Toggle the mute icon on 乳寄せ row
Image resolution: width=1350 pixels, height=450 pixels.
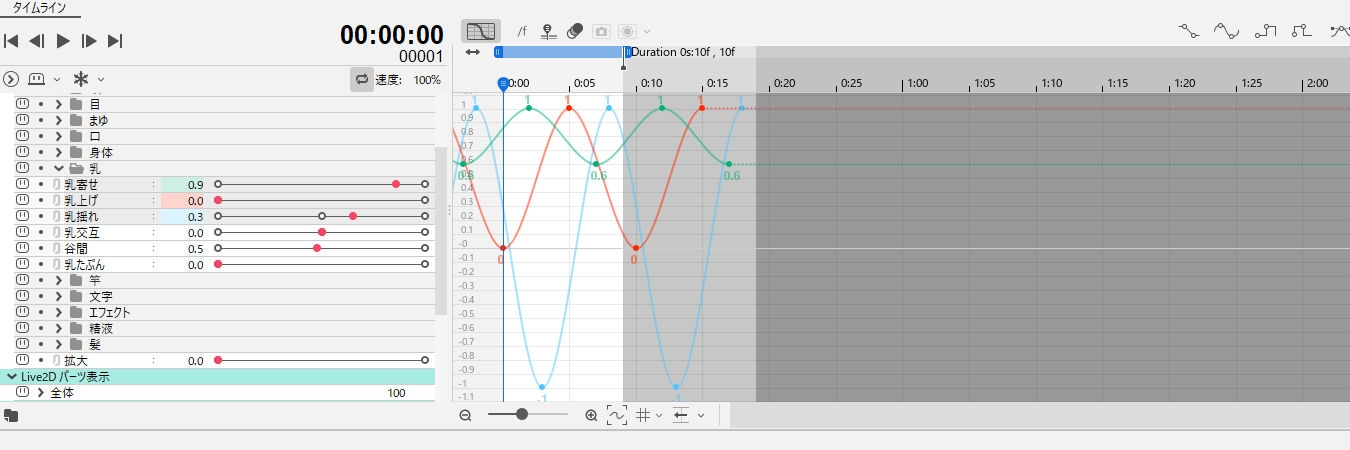coord(23,184)
